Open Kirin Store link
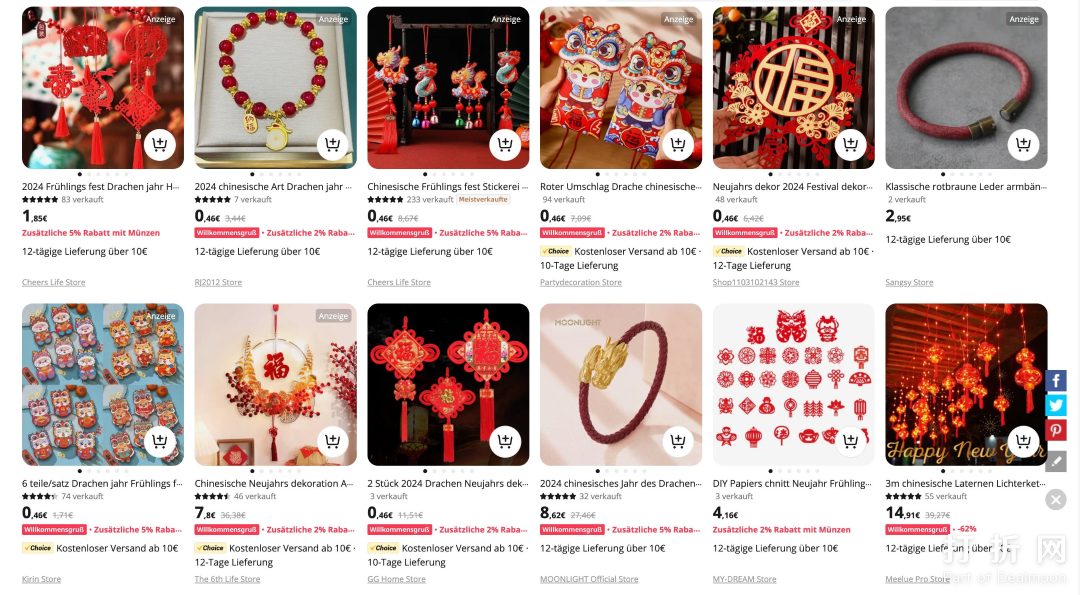 (x=41, y=579)
